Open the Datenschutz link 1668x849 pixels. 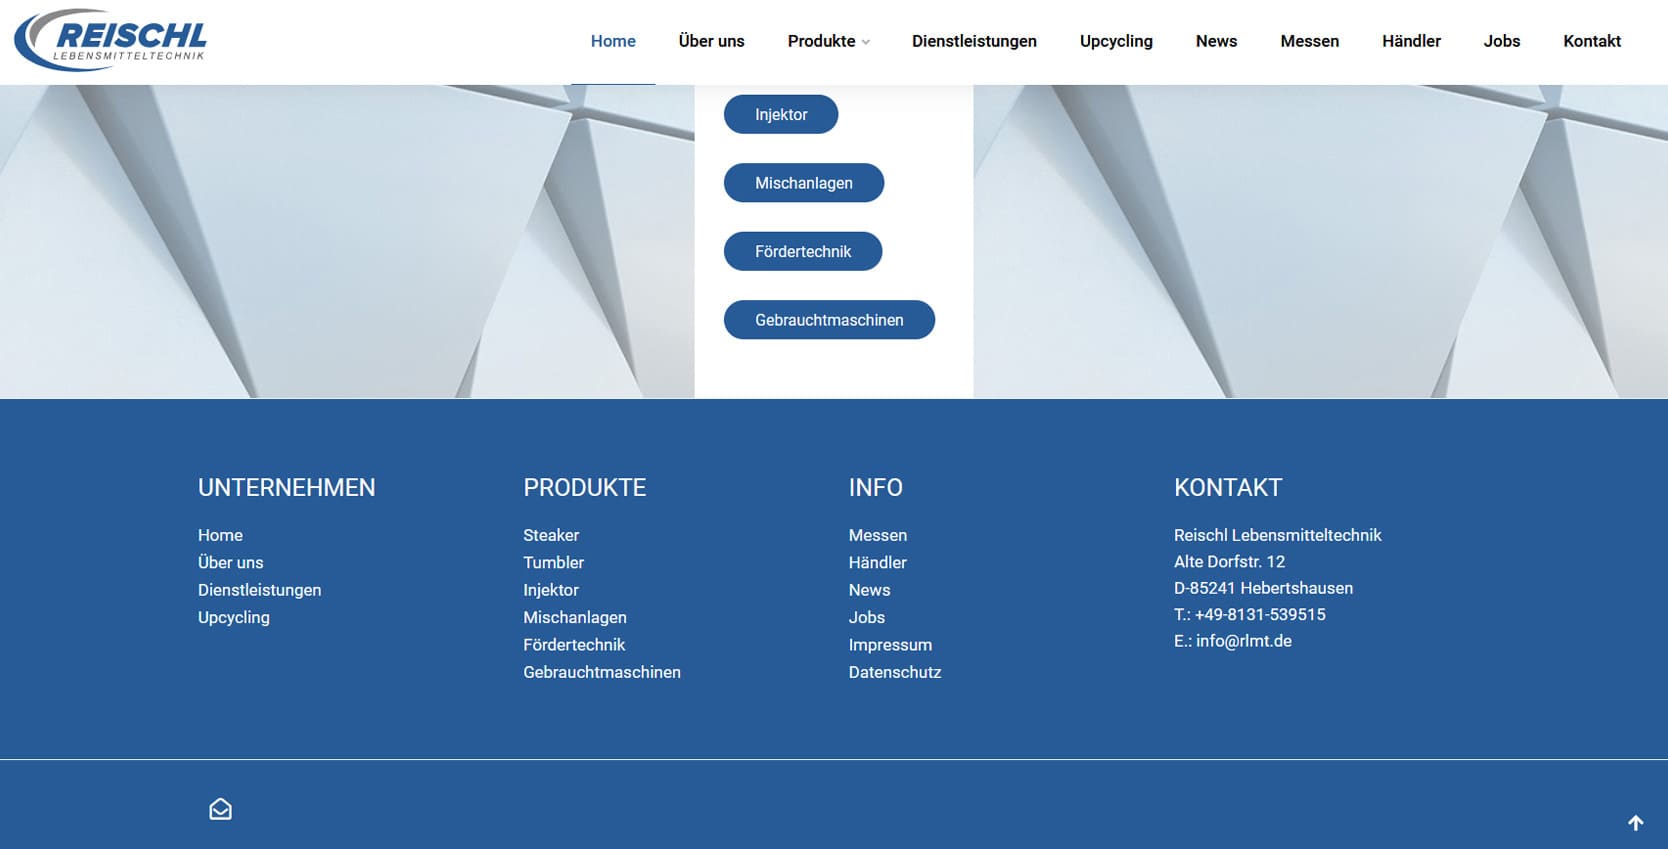pos(894,672)
